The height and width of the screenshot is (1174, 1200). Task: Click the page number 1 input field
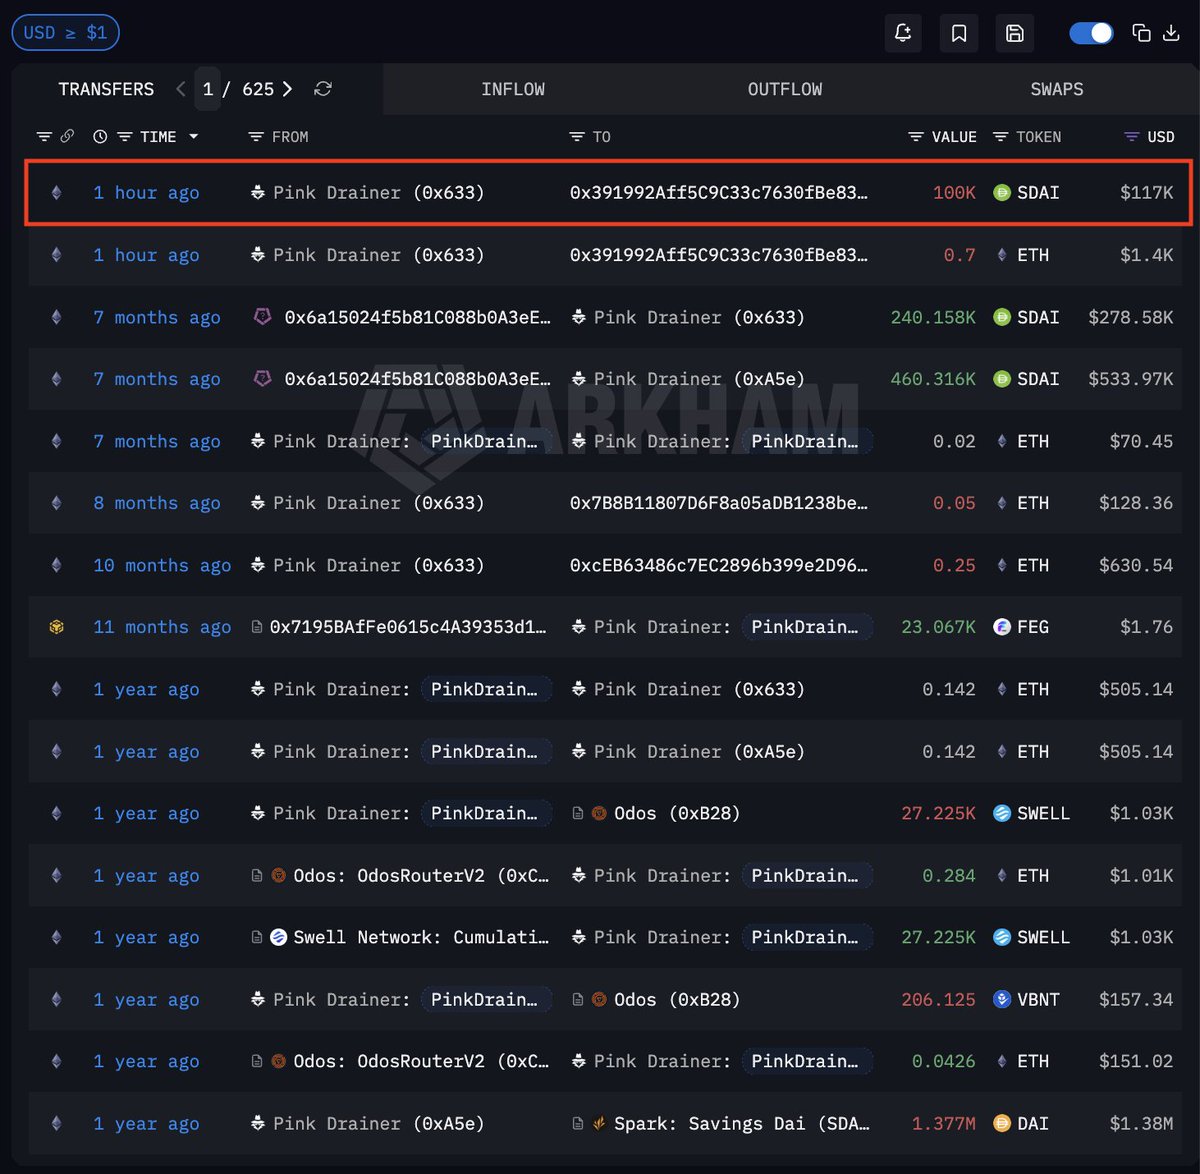pyautogui.click(x=208, y=89)
